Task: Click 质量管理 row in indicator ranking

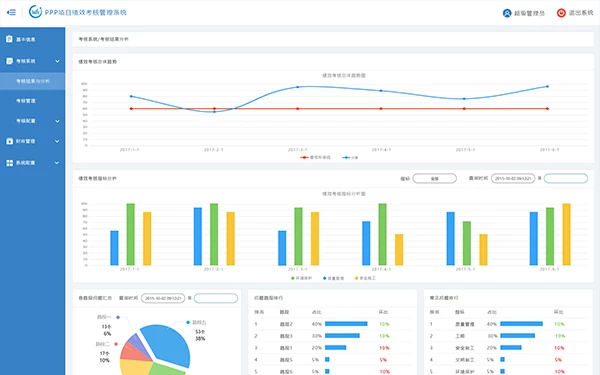Action: (x=508, y=324)
